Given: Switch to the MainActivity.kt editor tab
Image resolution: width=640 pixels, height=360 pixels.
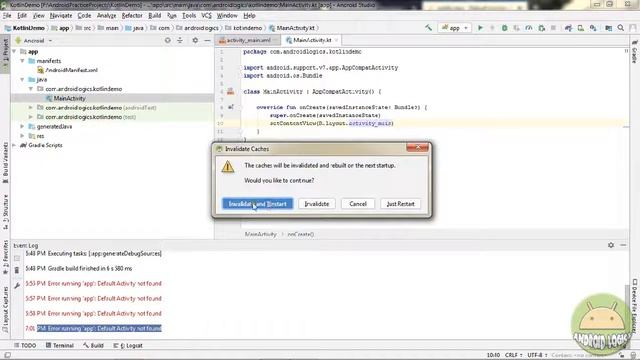Looking at the screenshot, I should [x=312, y=40].
